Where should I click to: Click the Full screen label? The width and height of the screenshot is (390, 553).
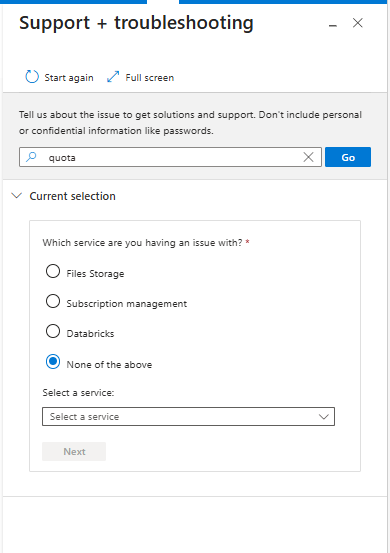[150, 78]
